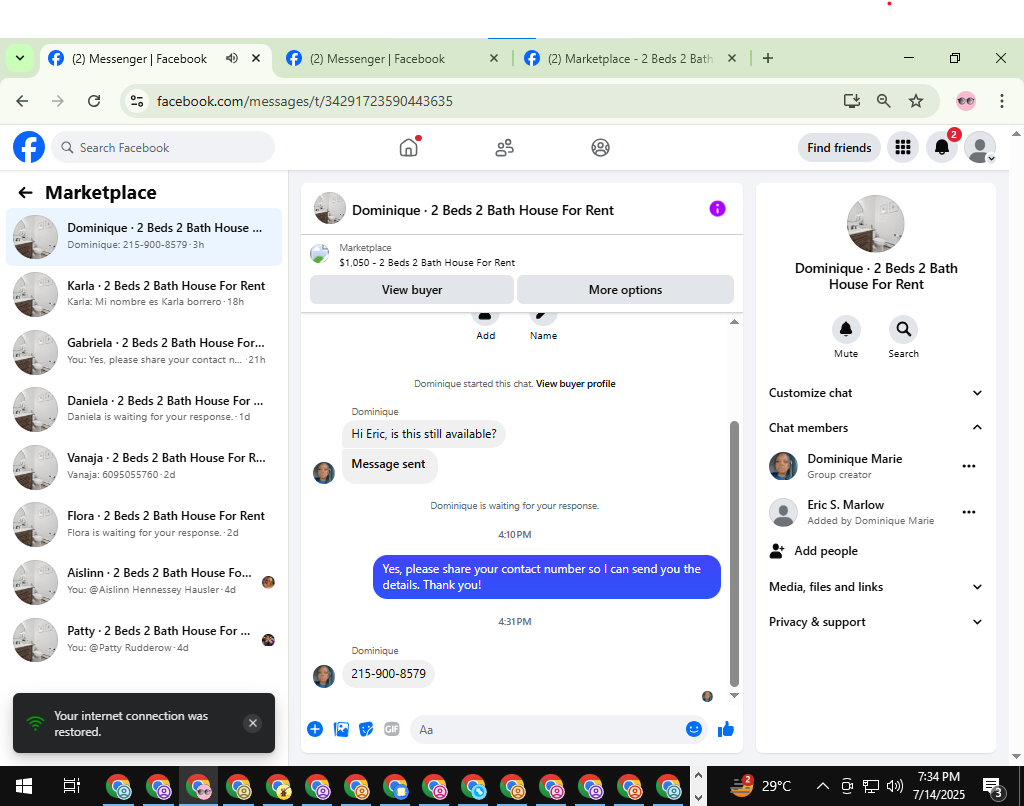Open Gabriela conversation in the list
The height and width of the screenshot is (806, 1024).
coord(144,351)
